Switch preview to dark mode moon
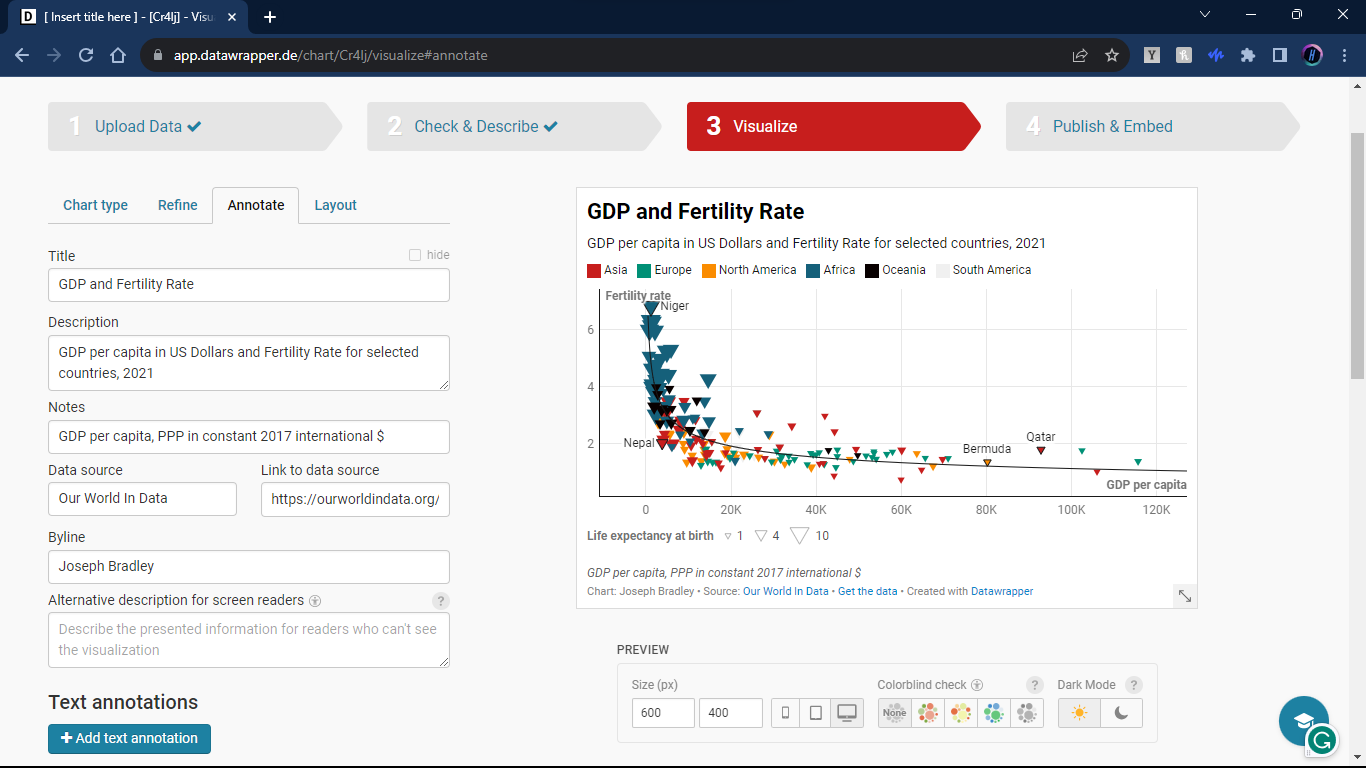This screenshot has width=1366, height=768. (1121, 713)
